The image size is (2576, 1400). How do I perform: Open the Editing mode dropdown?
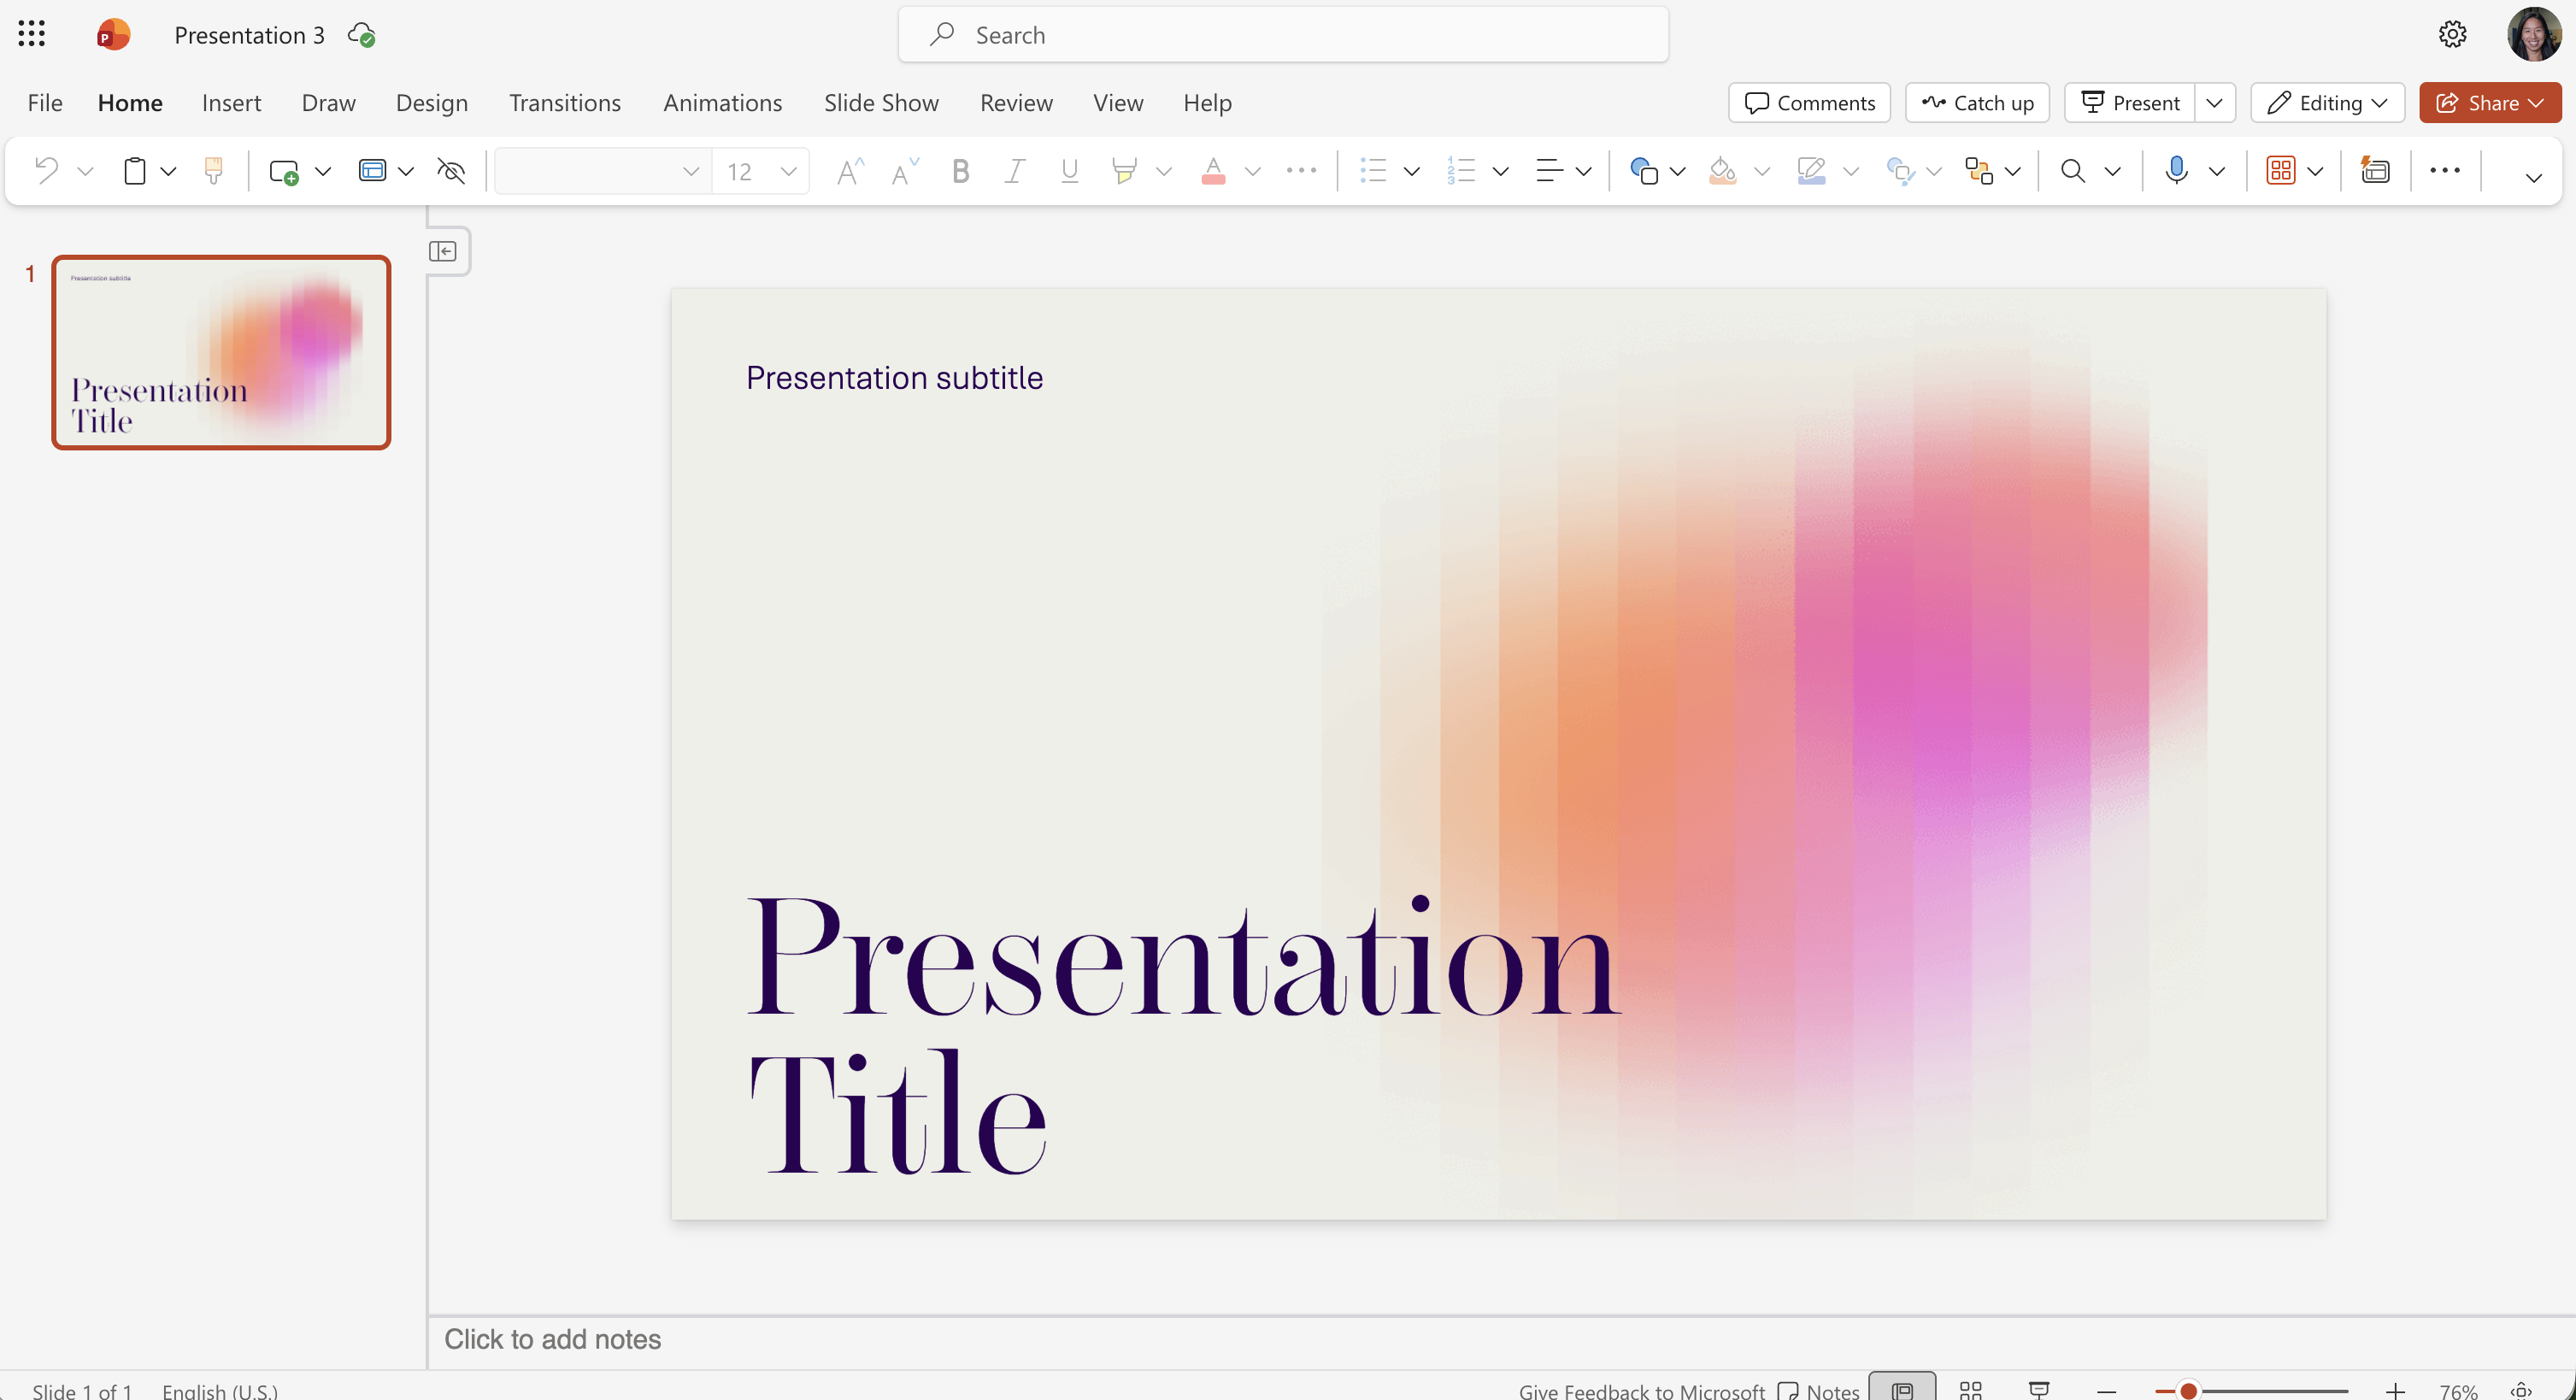tap(2327, 103)
